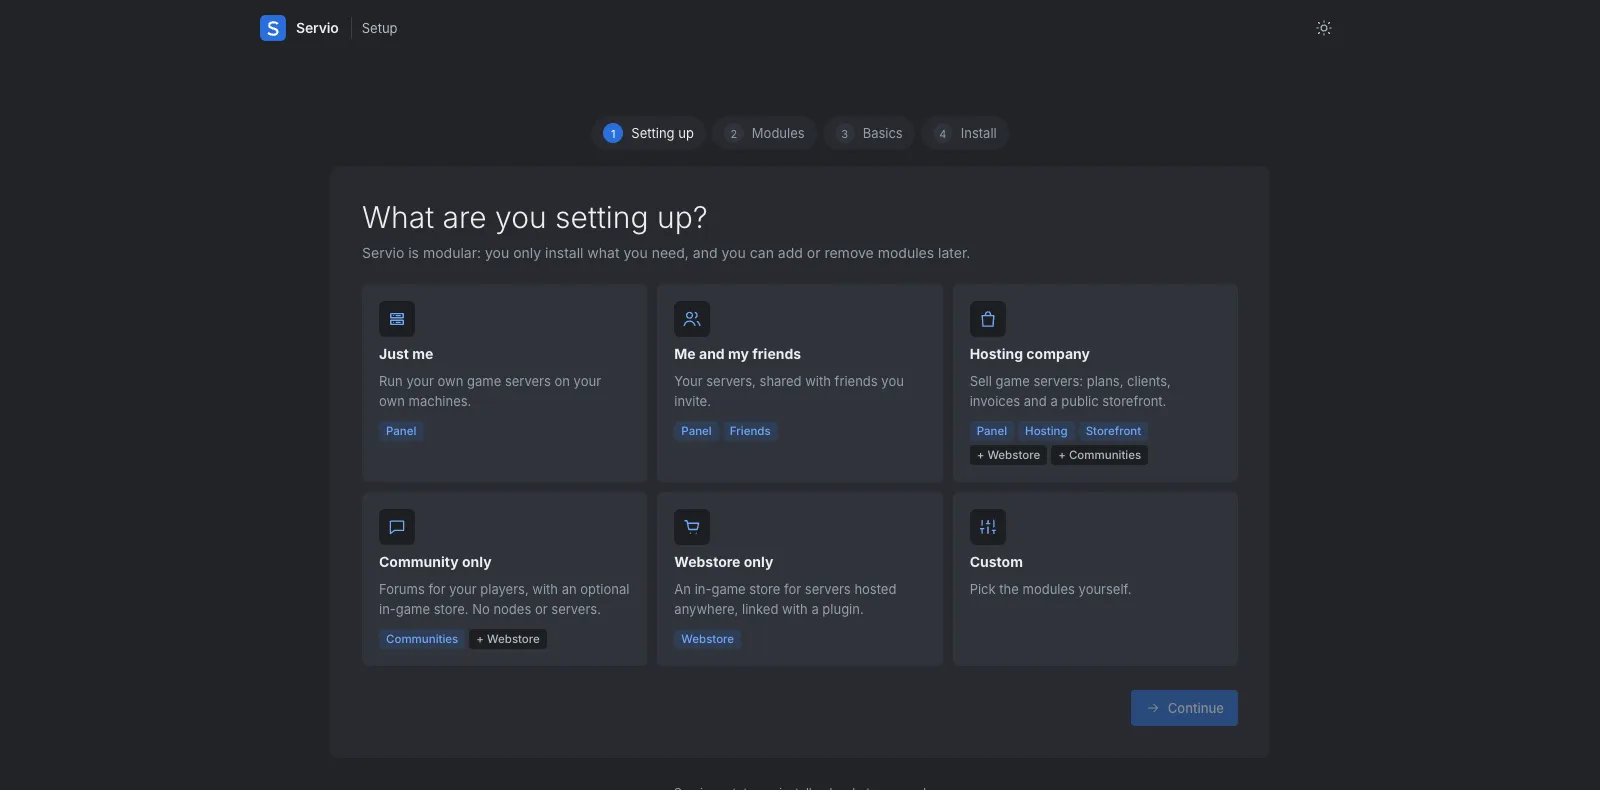The width and height of the screenshot is (1600, 790).
Task: Toggle + Webstore add-on on Community only
Action: [508, 639]
